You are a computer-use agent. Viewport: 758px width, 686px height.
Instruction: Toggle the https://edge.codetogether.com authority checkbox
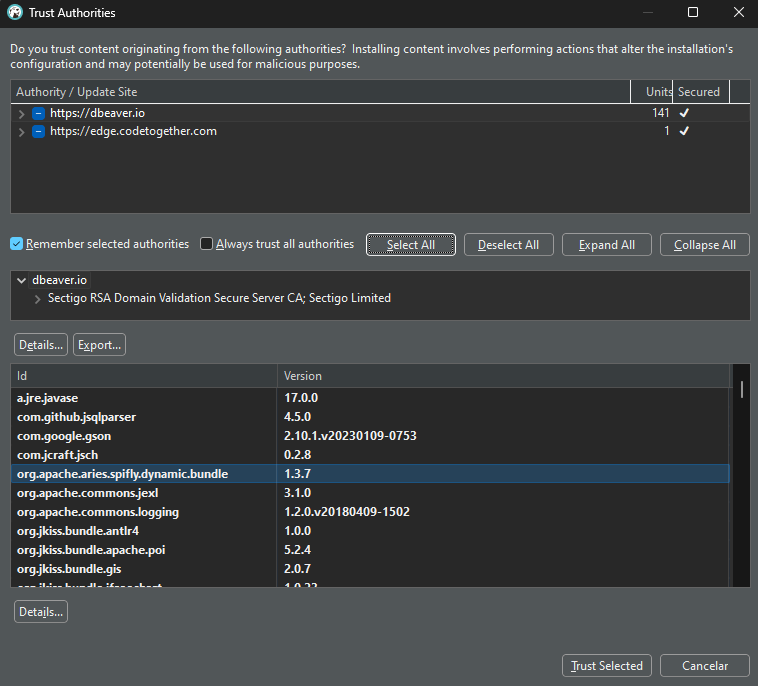pyautogui.click(x=38, y=131)
